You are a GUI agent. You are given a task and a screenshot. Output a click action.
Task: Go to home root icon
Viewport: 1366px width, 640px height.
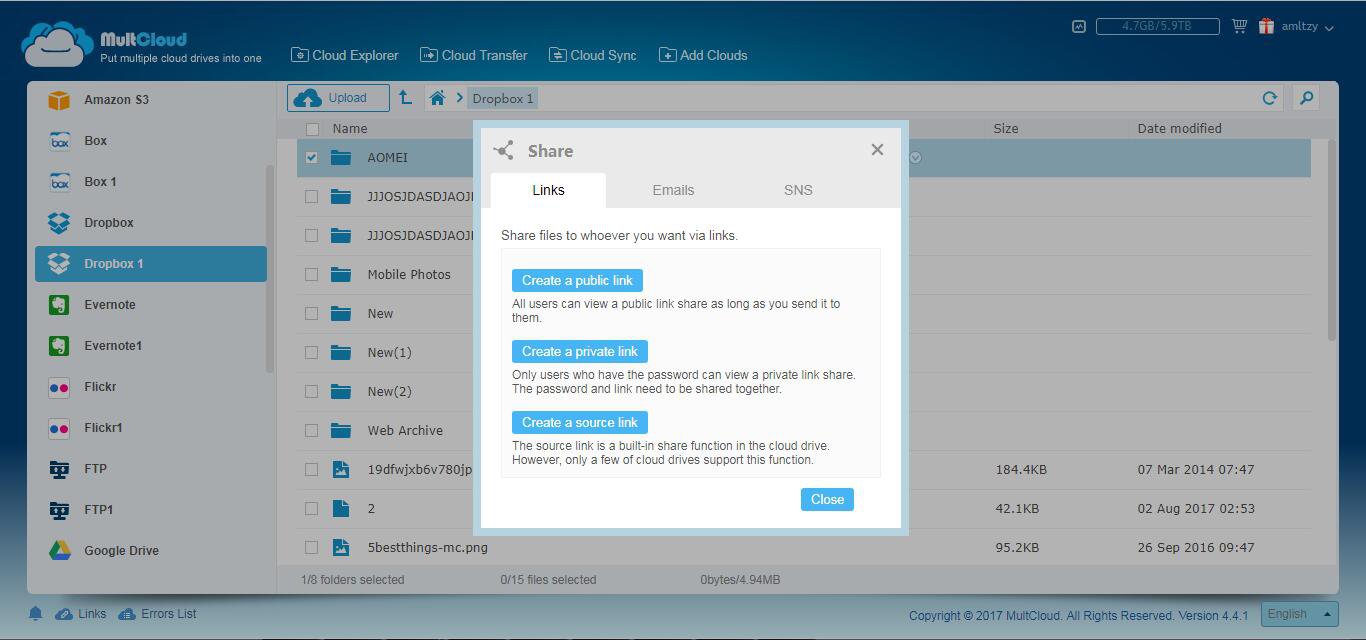coord(437,98)
